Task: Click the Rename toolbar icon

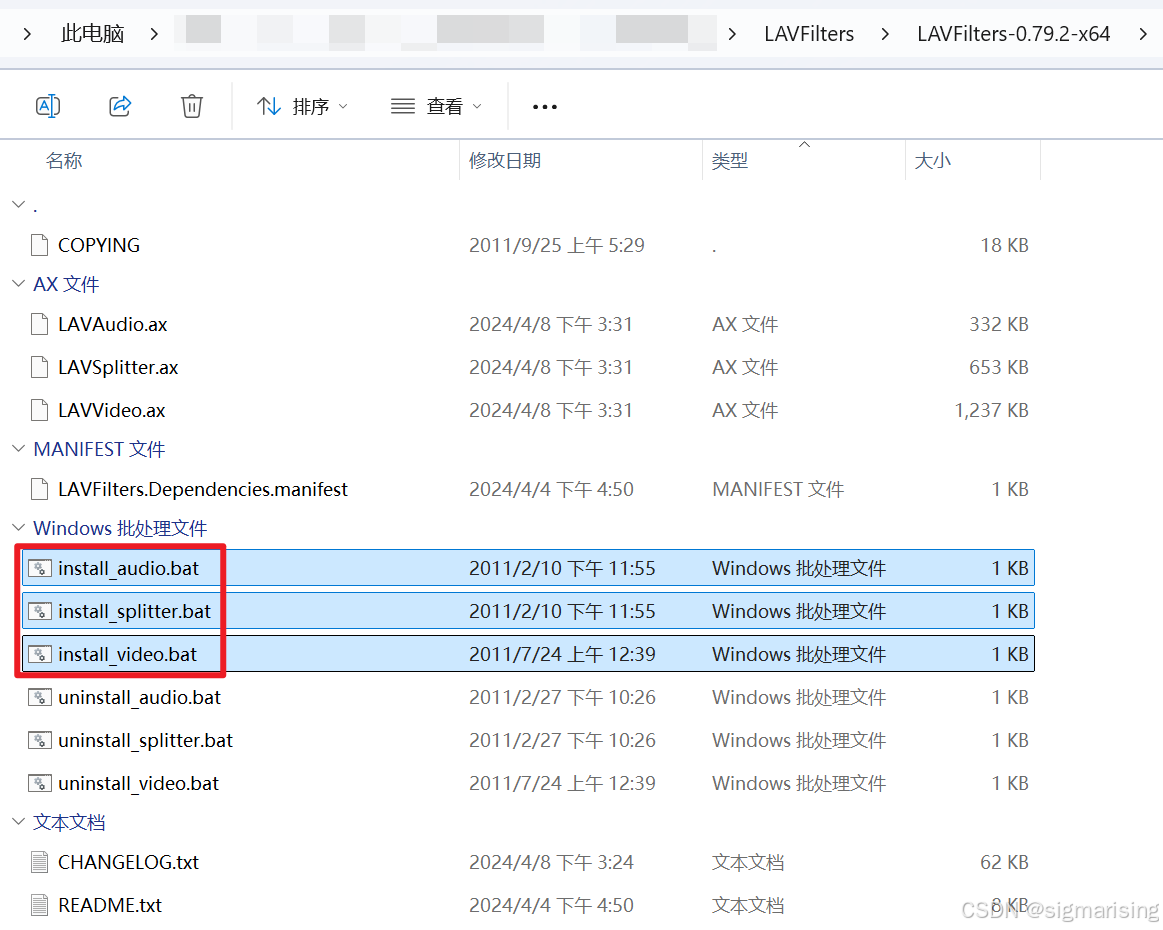Action: click(48, 106)
